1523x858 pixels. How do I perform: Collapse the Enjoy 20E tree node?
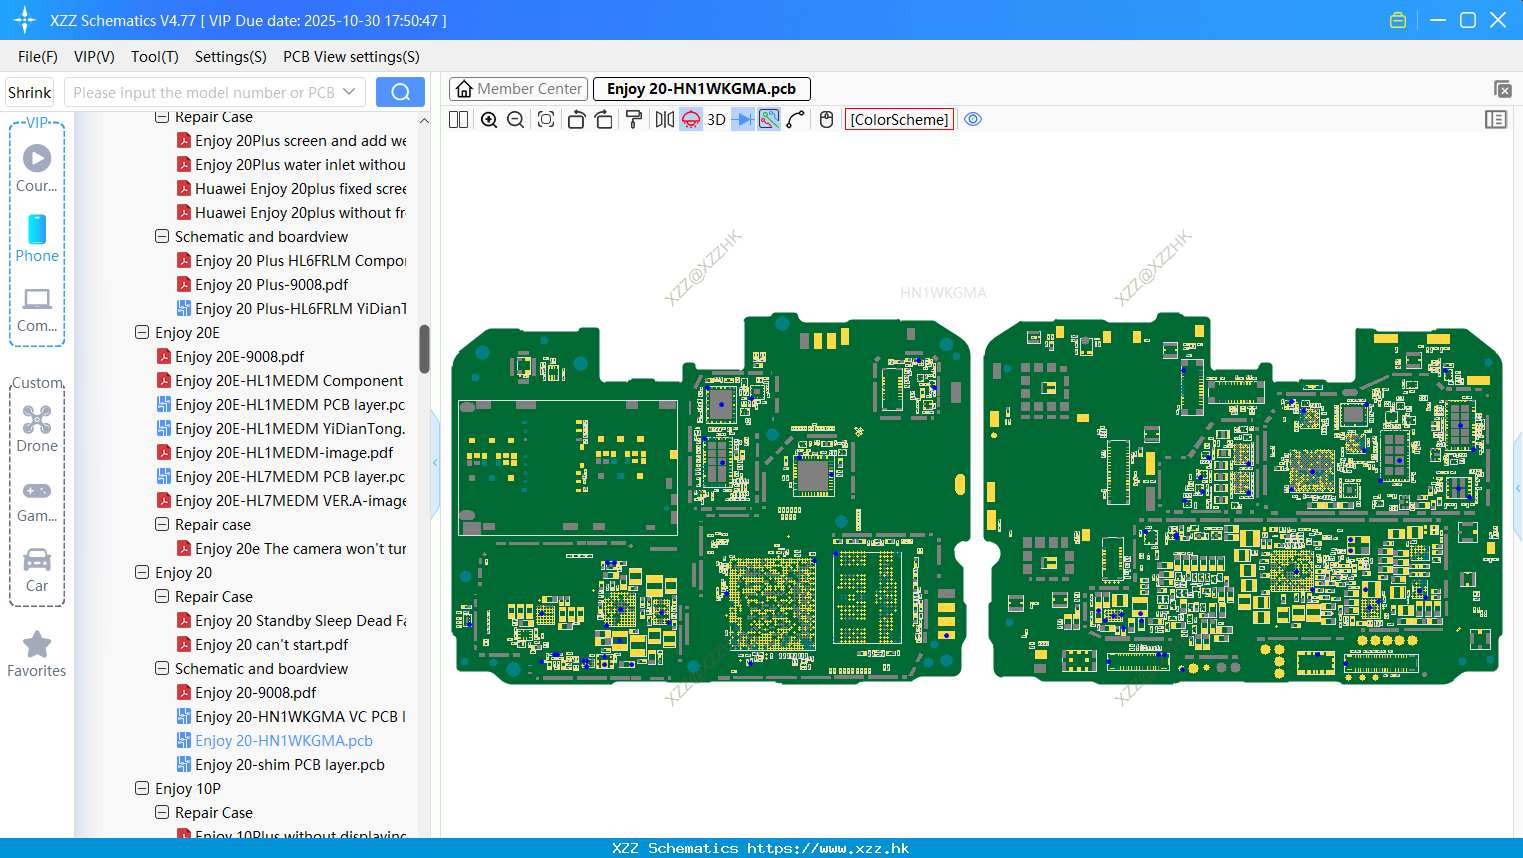coord(142,332)
